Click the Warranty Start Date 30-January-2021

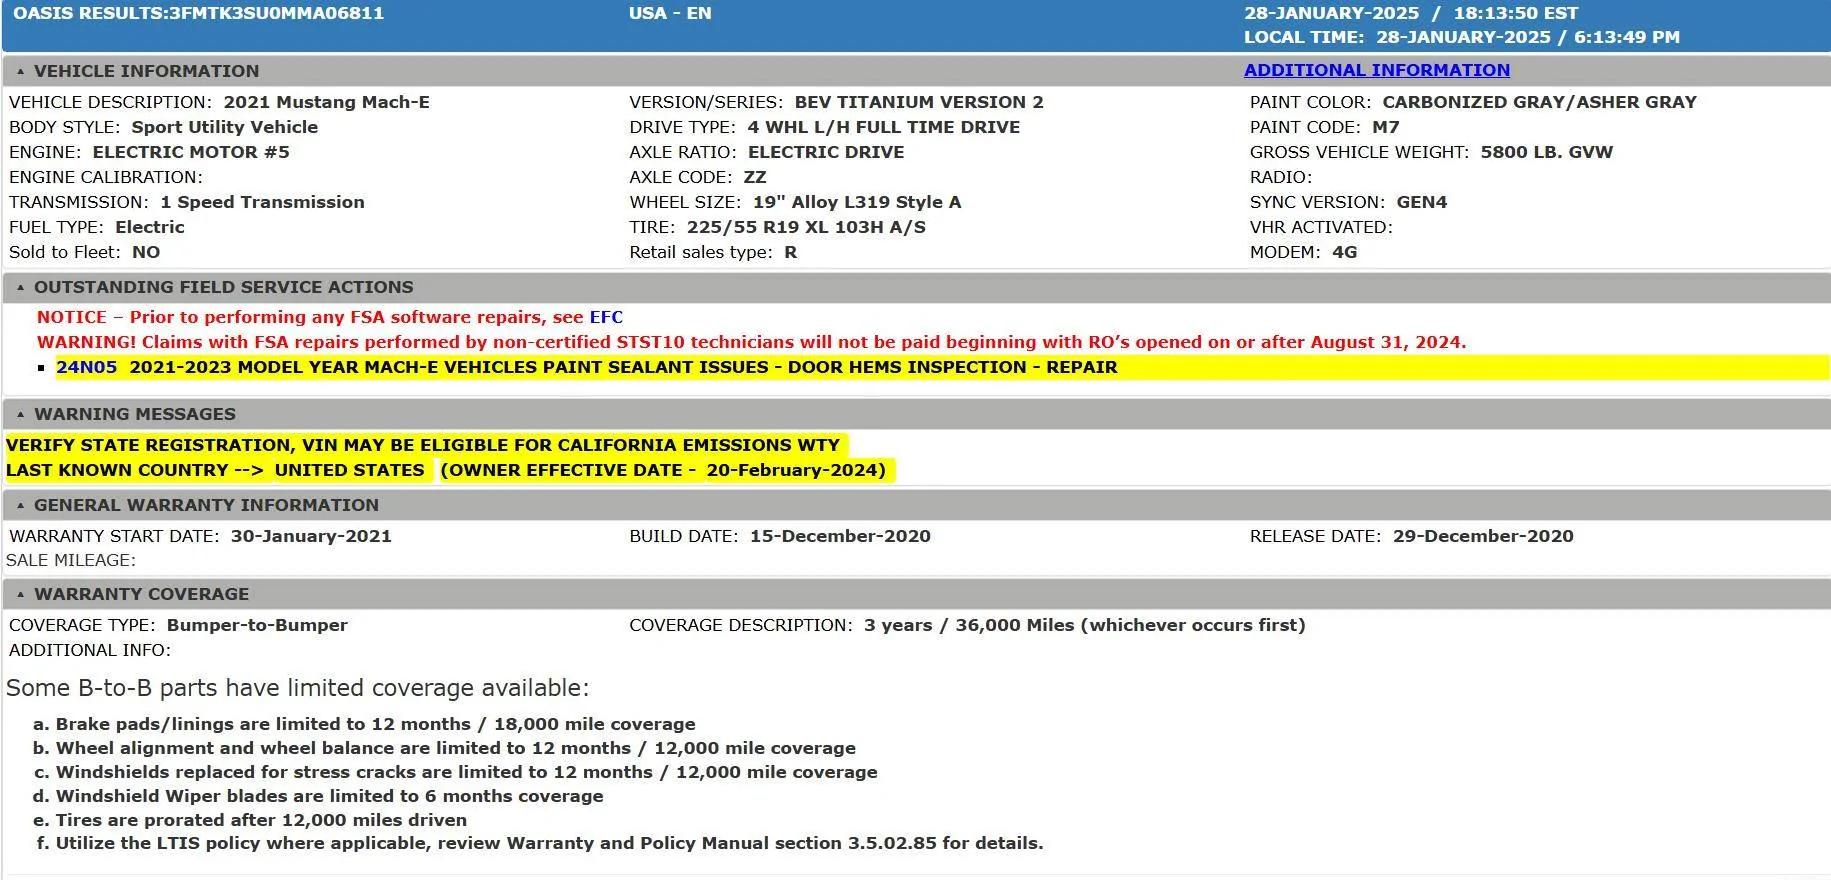pyautogui.click(x=311, y=536)
